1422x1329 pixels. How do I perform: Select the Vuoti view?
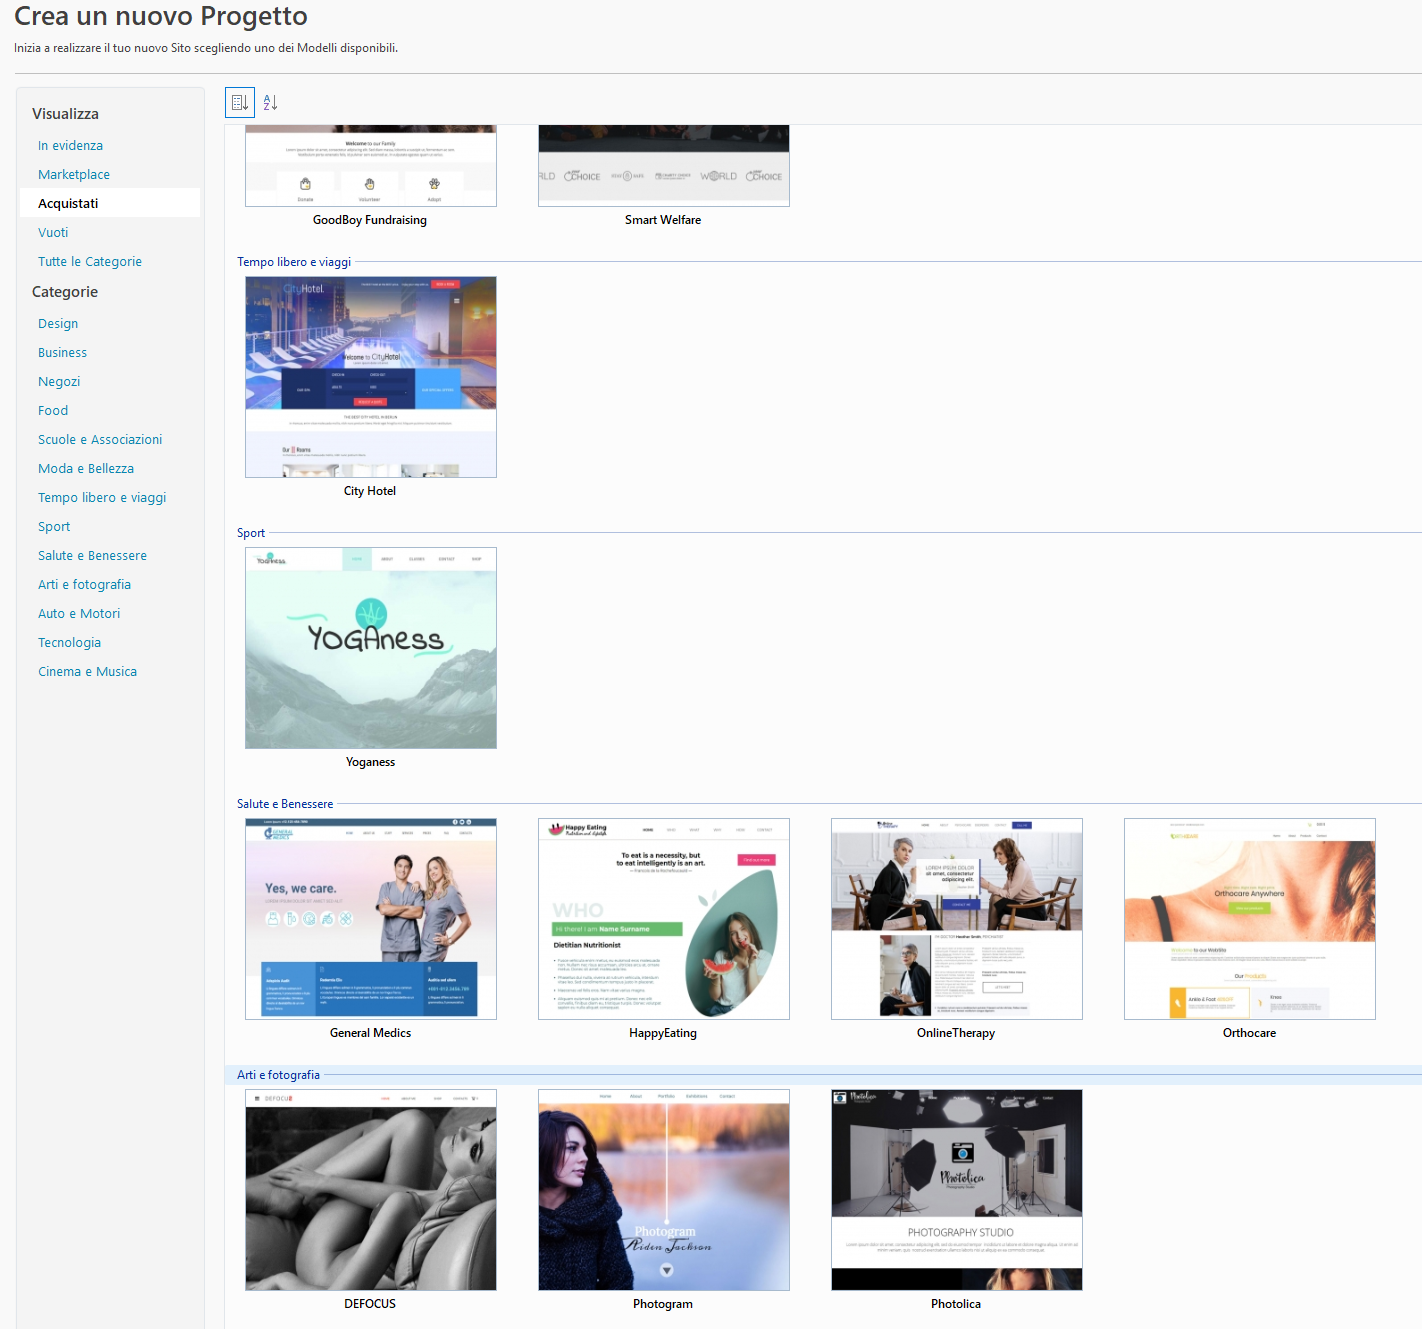point(53,232)
